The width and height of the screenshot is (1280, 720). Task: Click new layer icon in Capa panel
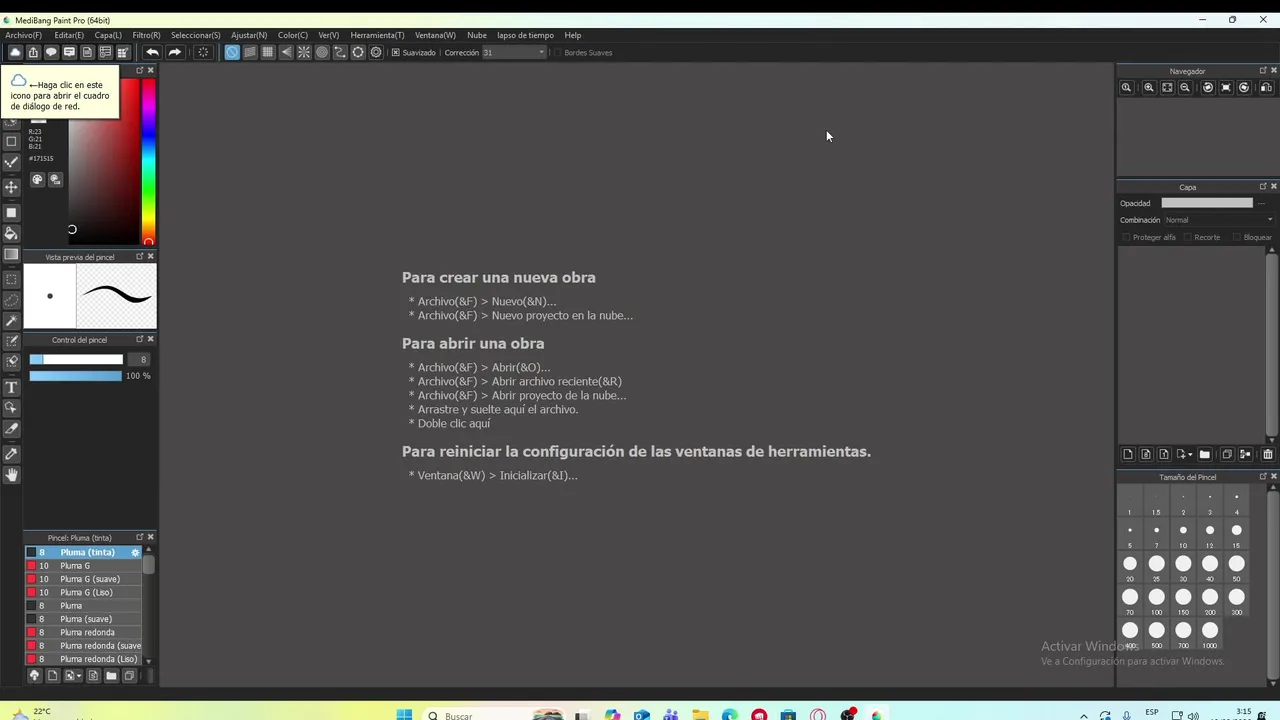coord(1128,454)
